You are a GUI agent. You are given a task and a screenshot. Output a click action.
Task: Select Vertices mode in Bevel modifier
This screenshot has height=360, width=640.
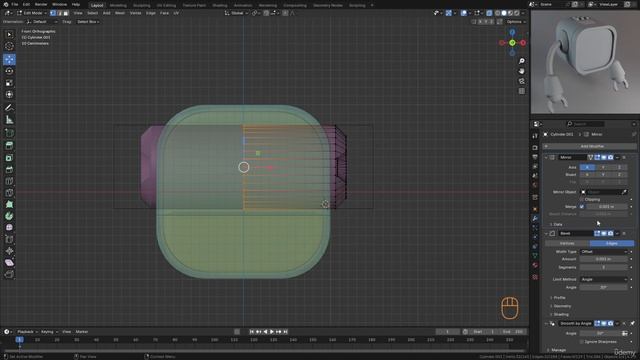567,243
